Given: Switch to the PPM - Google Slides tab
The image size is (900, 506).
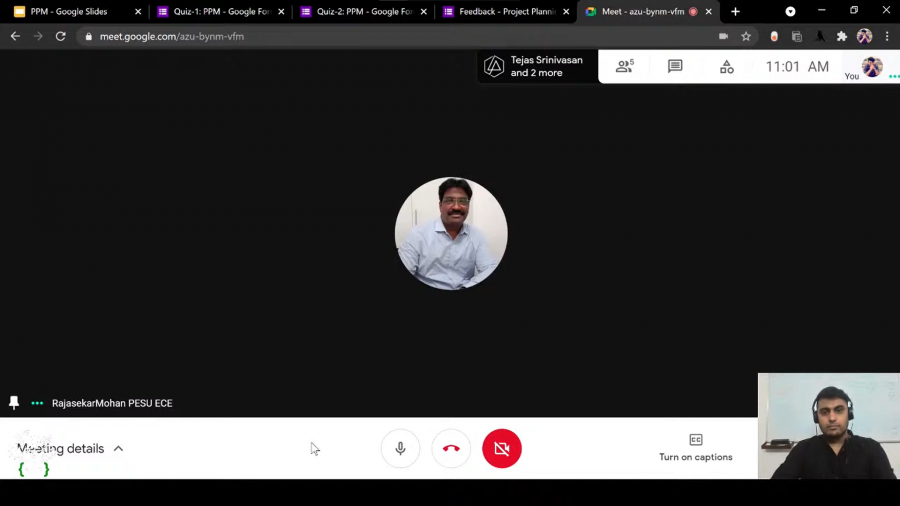Looking at the screenshot, I should click(70, 12).
